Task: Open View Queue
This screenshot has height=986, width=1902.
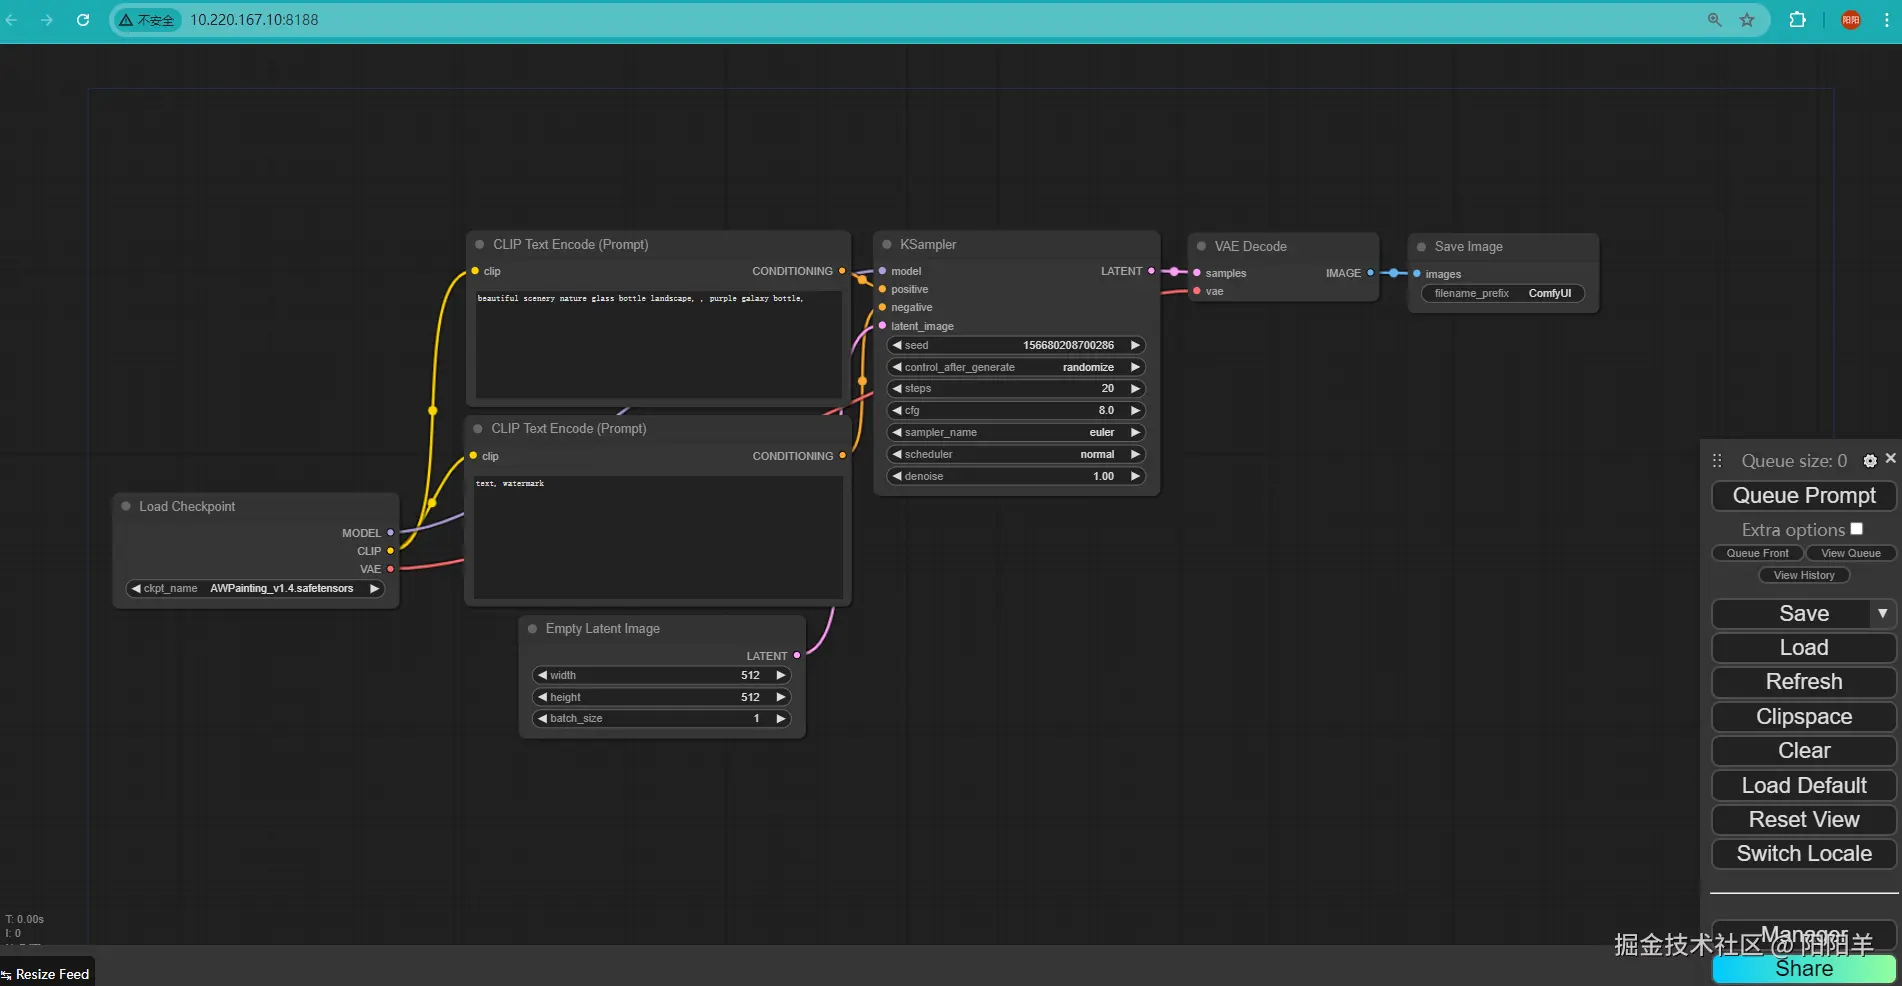Action: pyautogui.click(x=1851, y=553)
